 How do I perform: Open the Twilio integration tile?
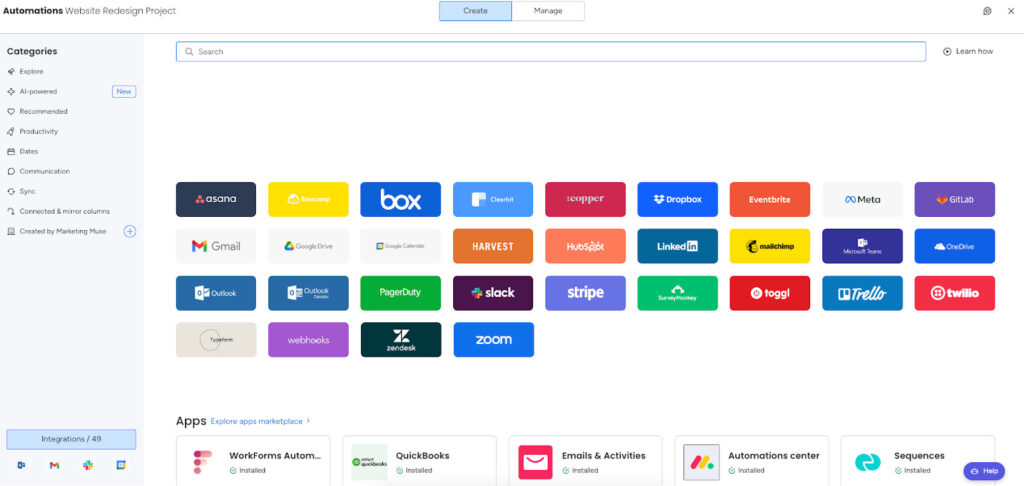[955, 293]
